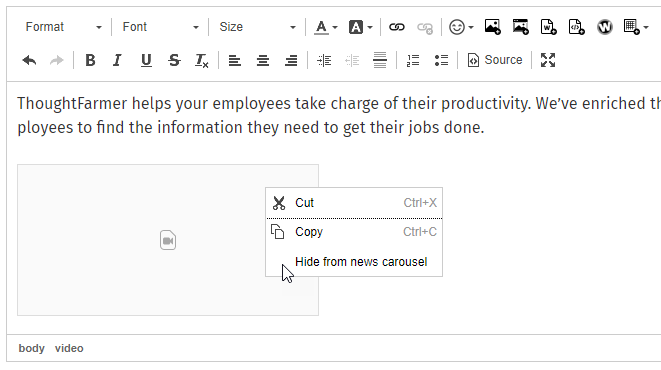Decrease the indent
The image size is (661, 370).
coord(352,60)
